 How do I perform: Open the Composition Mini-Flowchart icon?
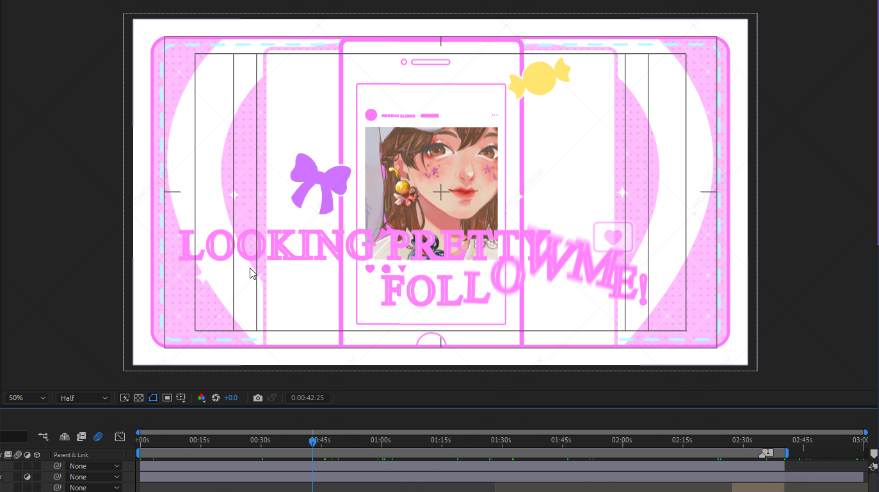coord(43,437)
